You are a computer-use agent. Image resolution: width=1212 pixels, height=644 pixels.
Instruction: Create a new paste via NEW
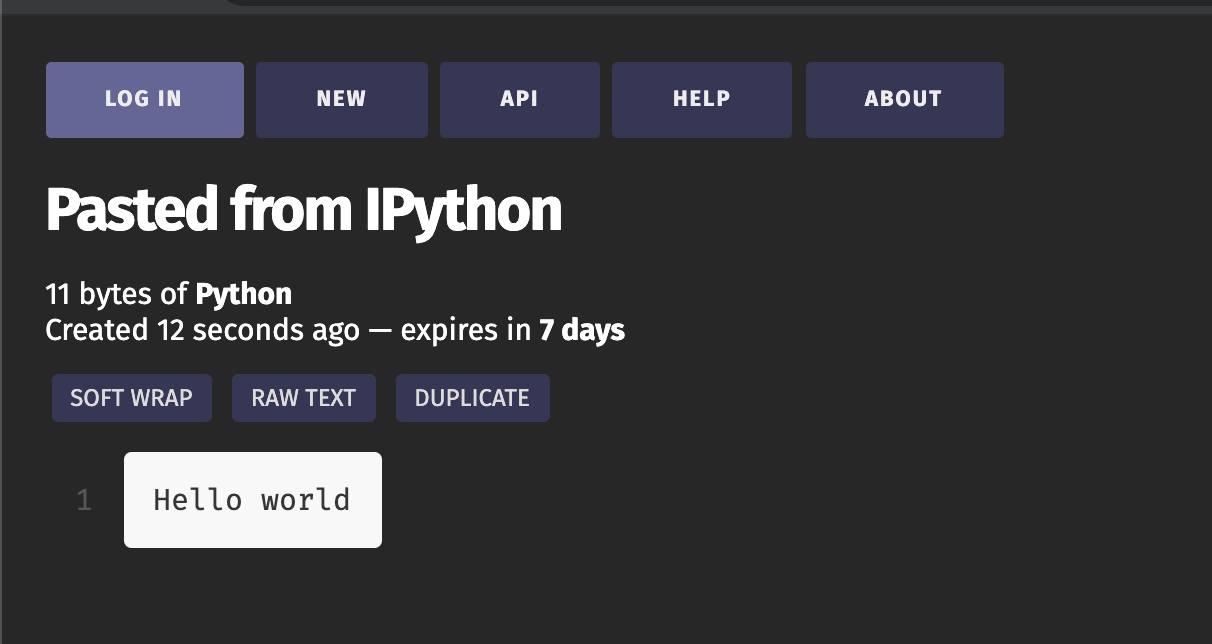[x=341, y=99]
